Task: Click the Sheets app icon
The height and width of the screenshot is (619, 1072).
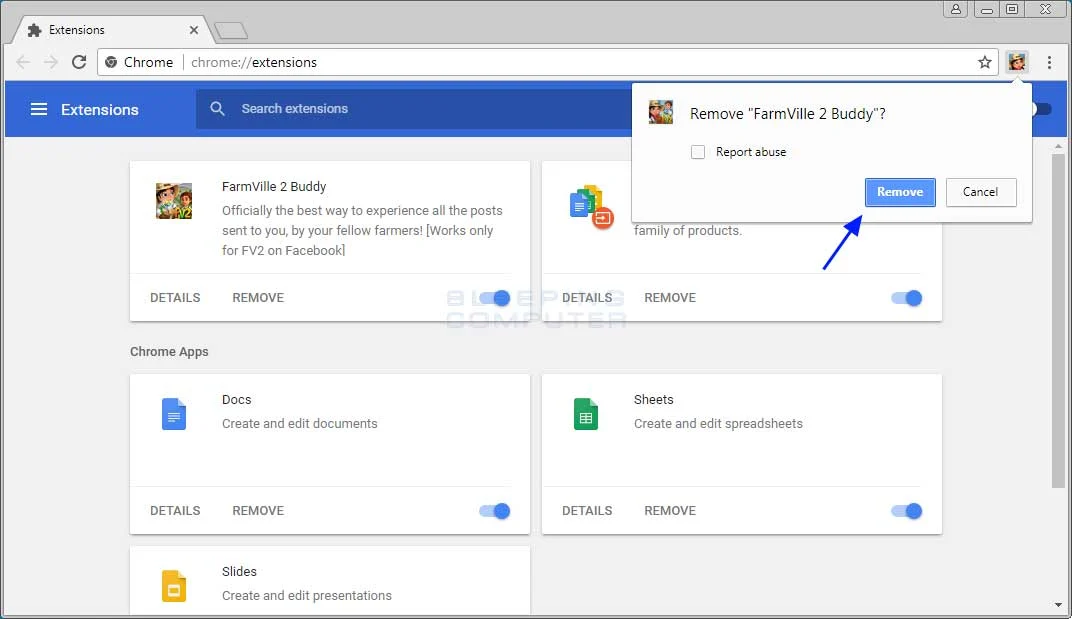Action: coord(586,413)
